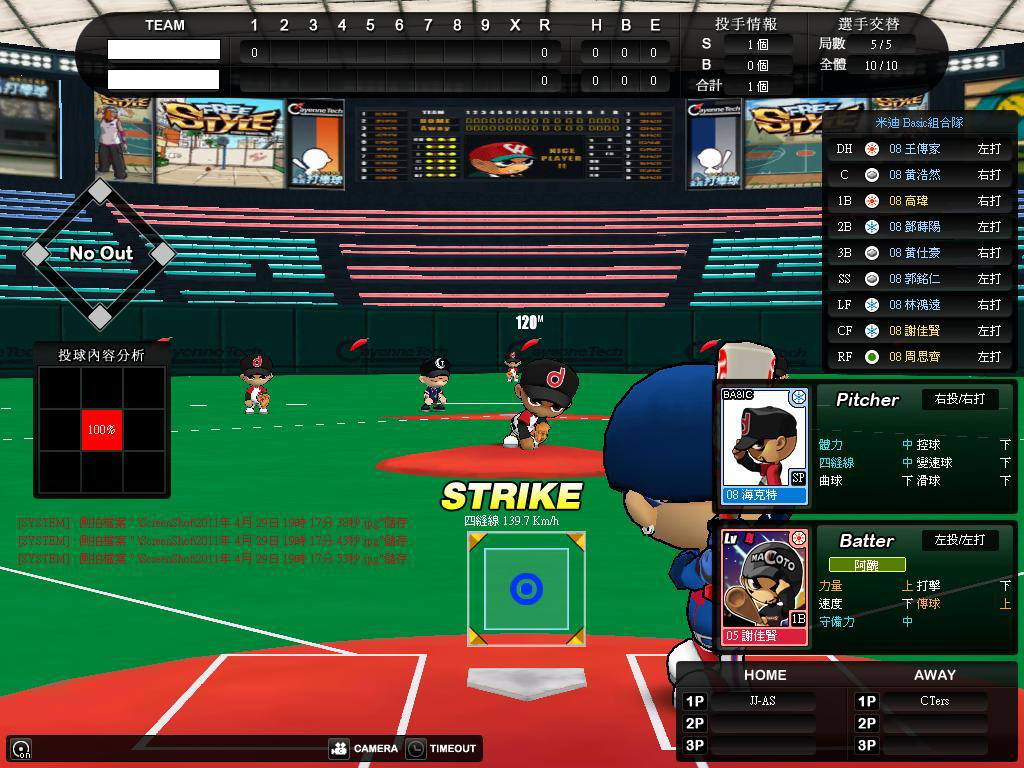Click the snowflake icon on pitcher card
The height and width of the screenshot is (768, 1024).
[798, 397]
